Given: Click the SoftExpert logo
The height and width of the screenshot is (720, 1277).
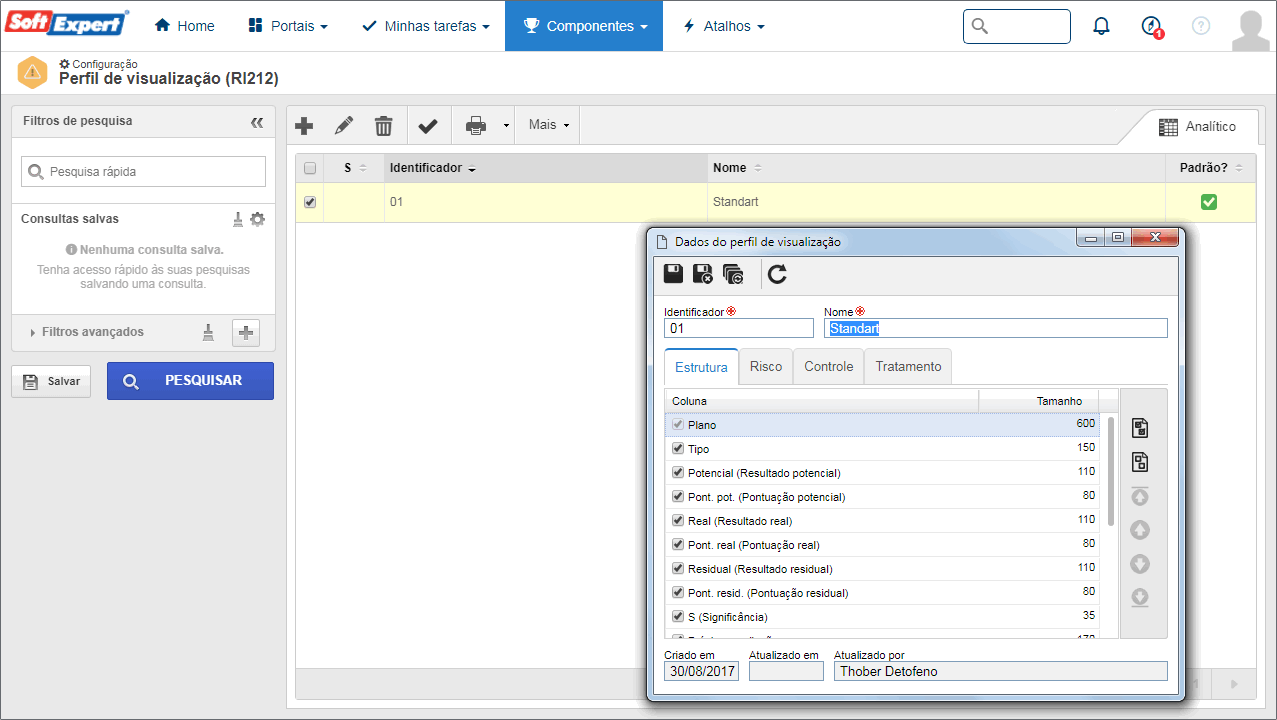Looking at the screenshot, I should [x=67, y=23].
